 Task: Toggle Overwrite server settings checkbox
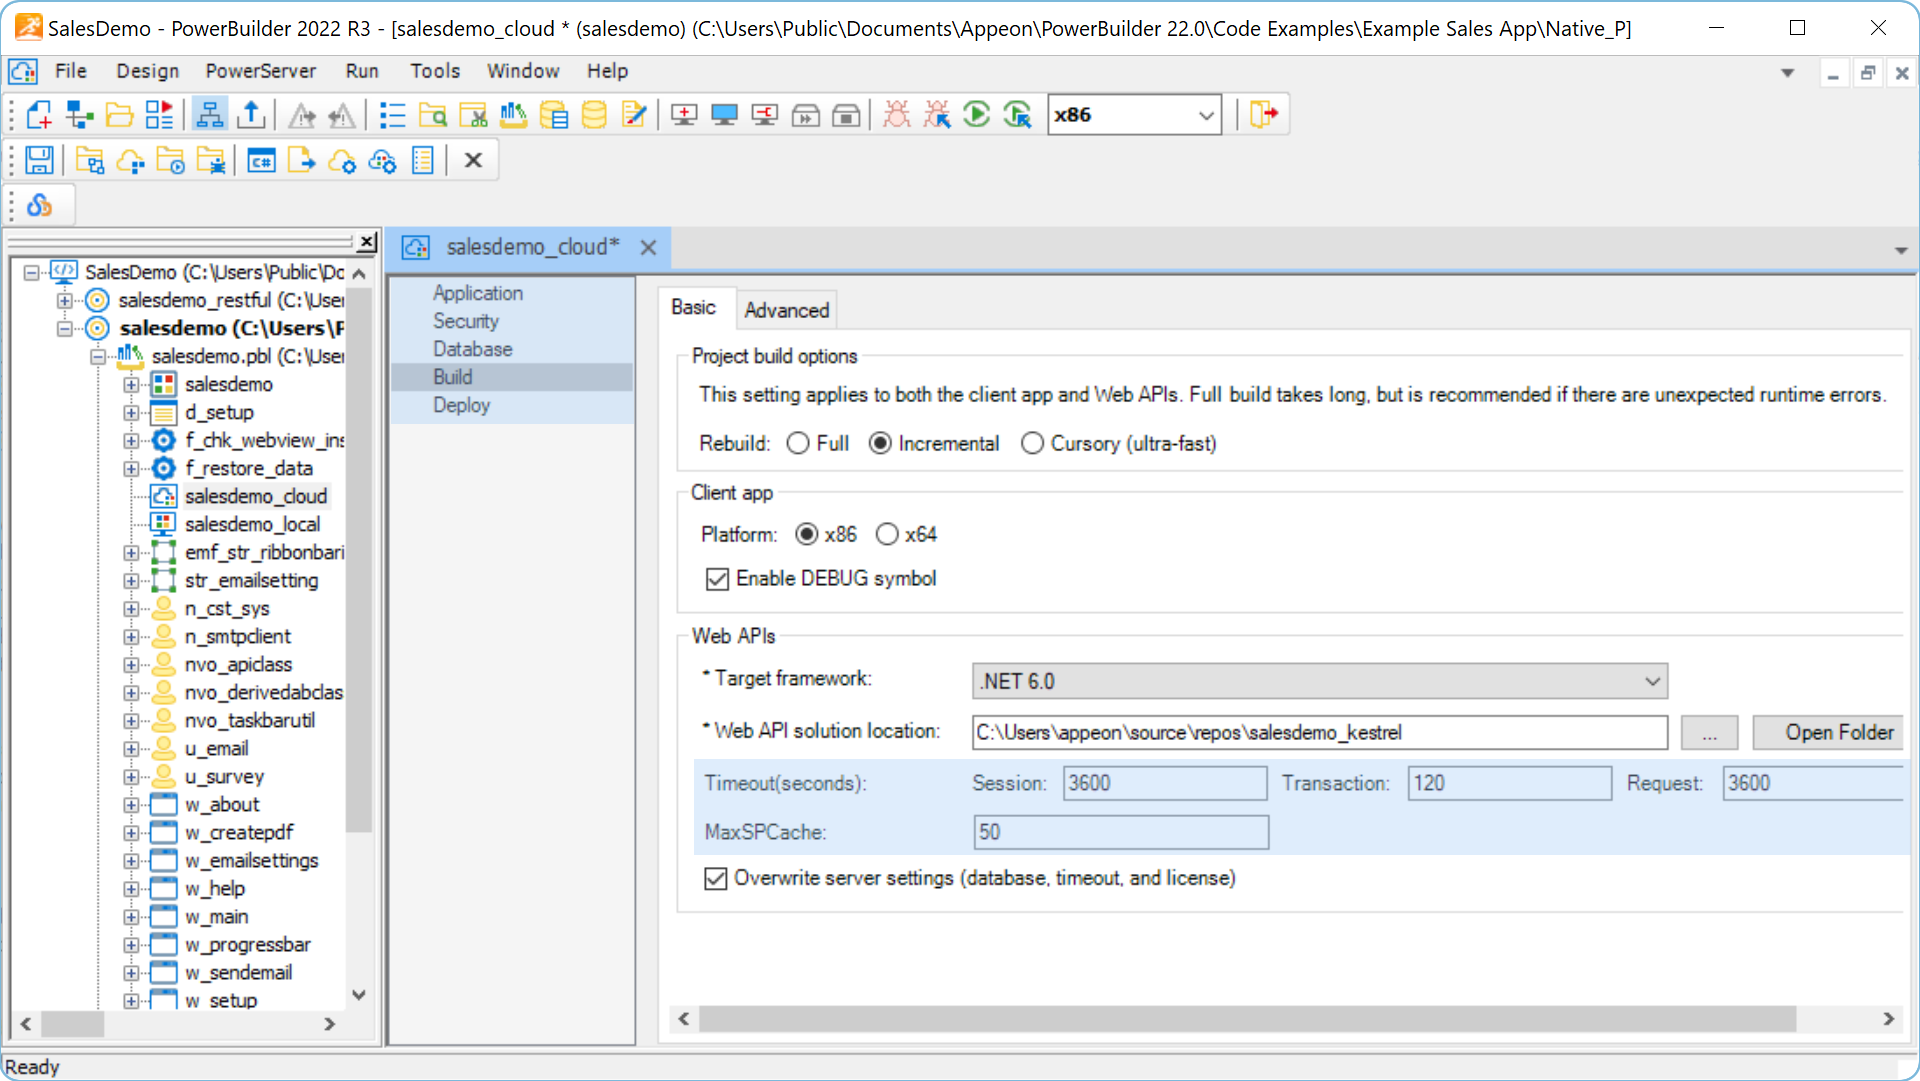click(716, 878)
